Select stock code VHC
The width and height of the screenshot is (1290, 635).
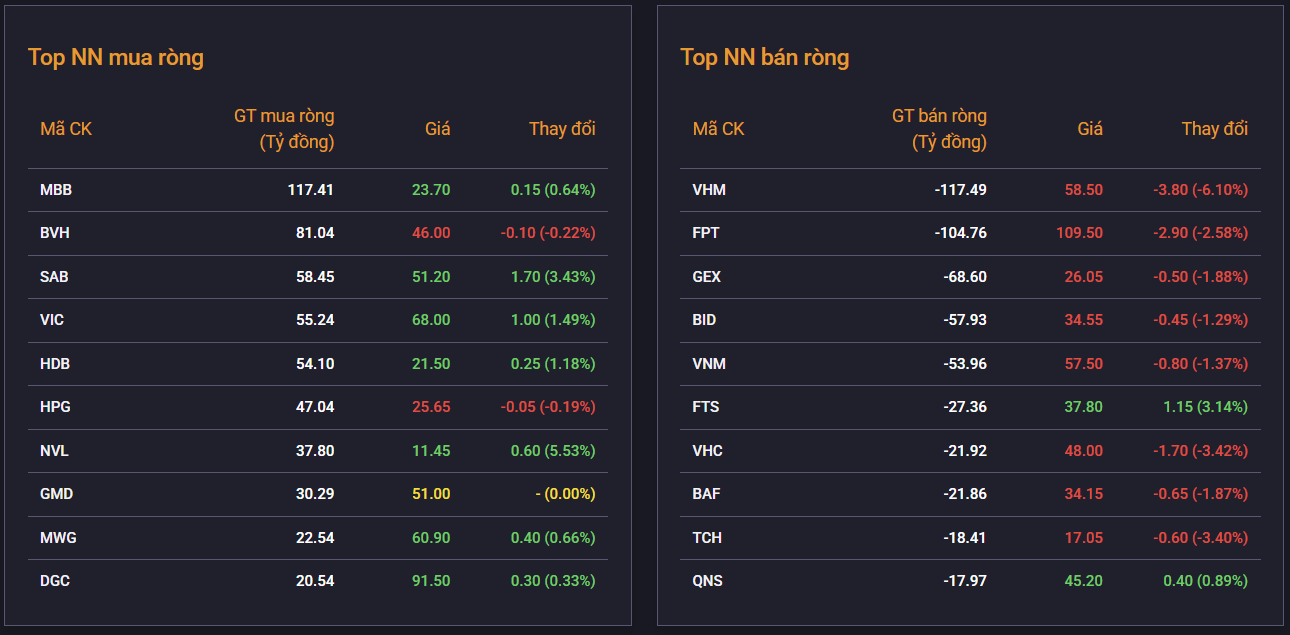pyautogui.click(x=707, y=450)
